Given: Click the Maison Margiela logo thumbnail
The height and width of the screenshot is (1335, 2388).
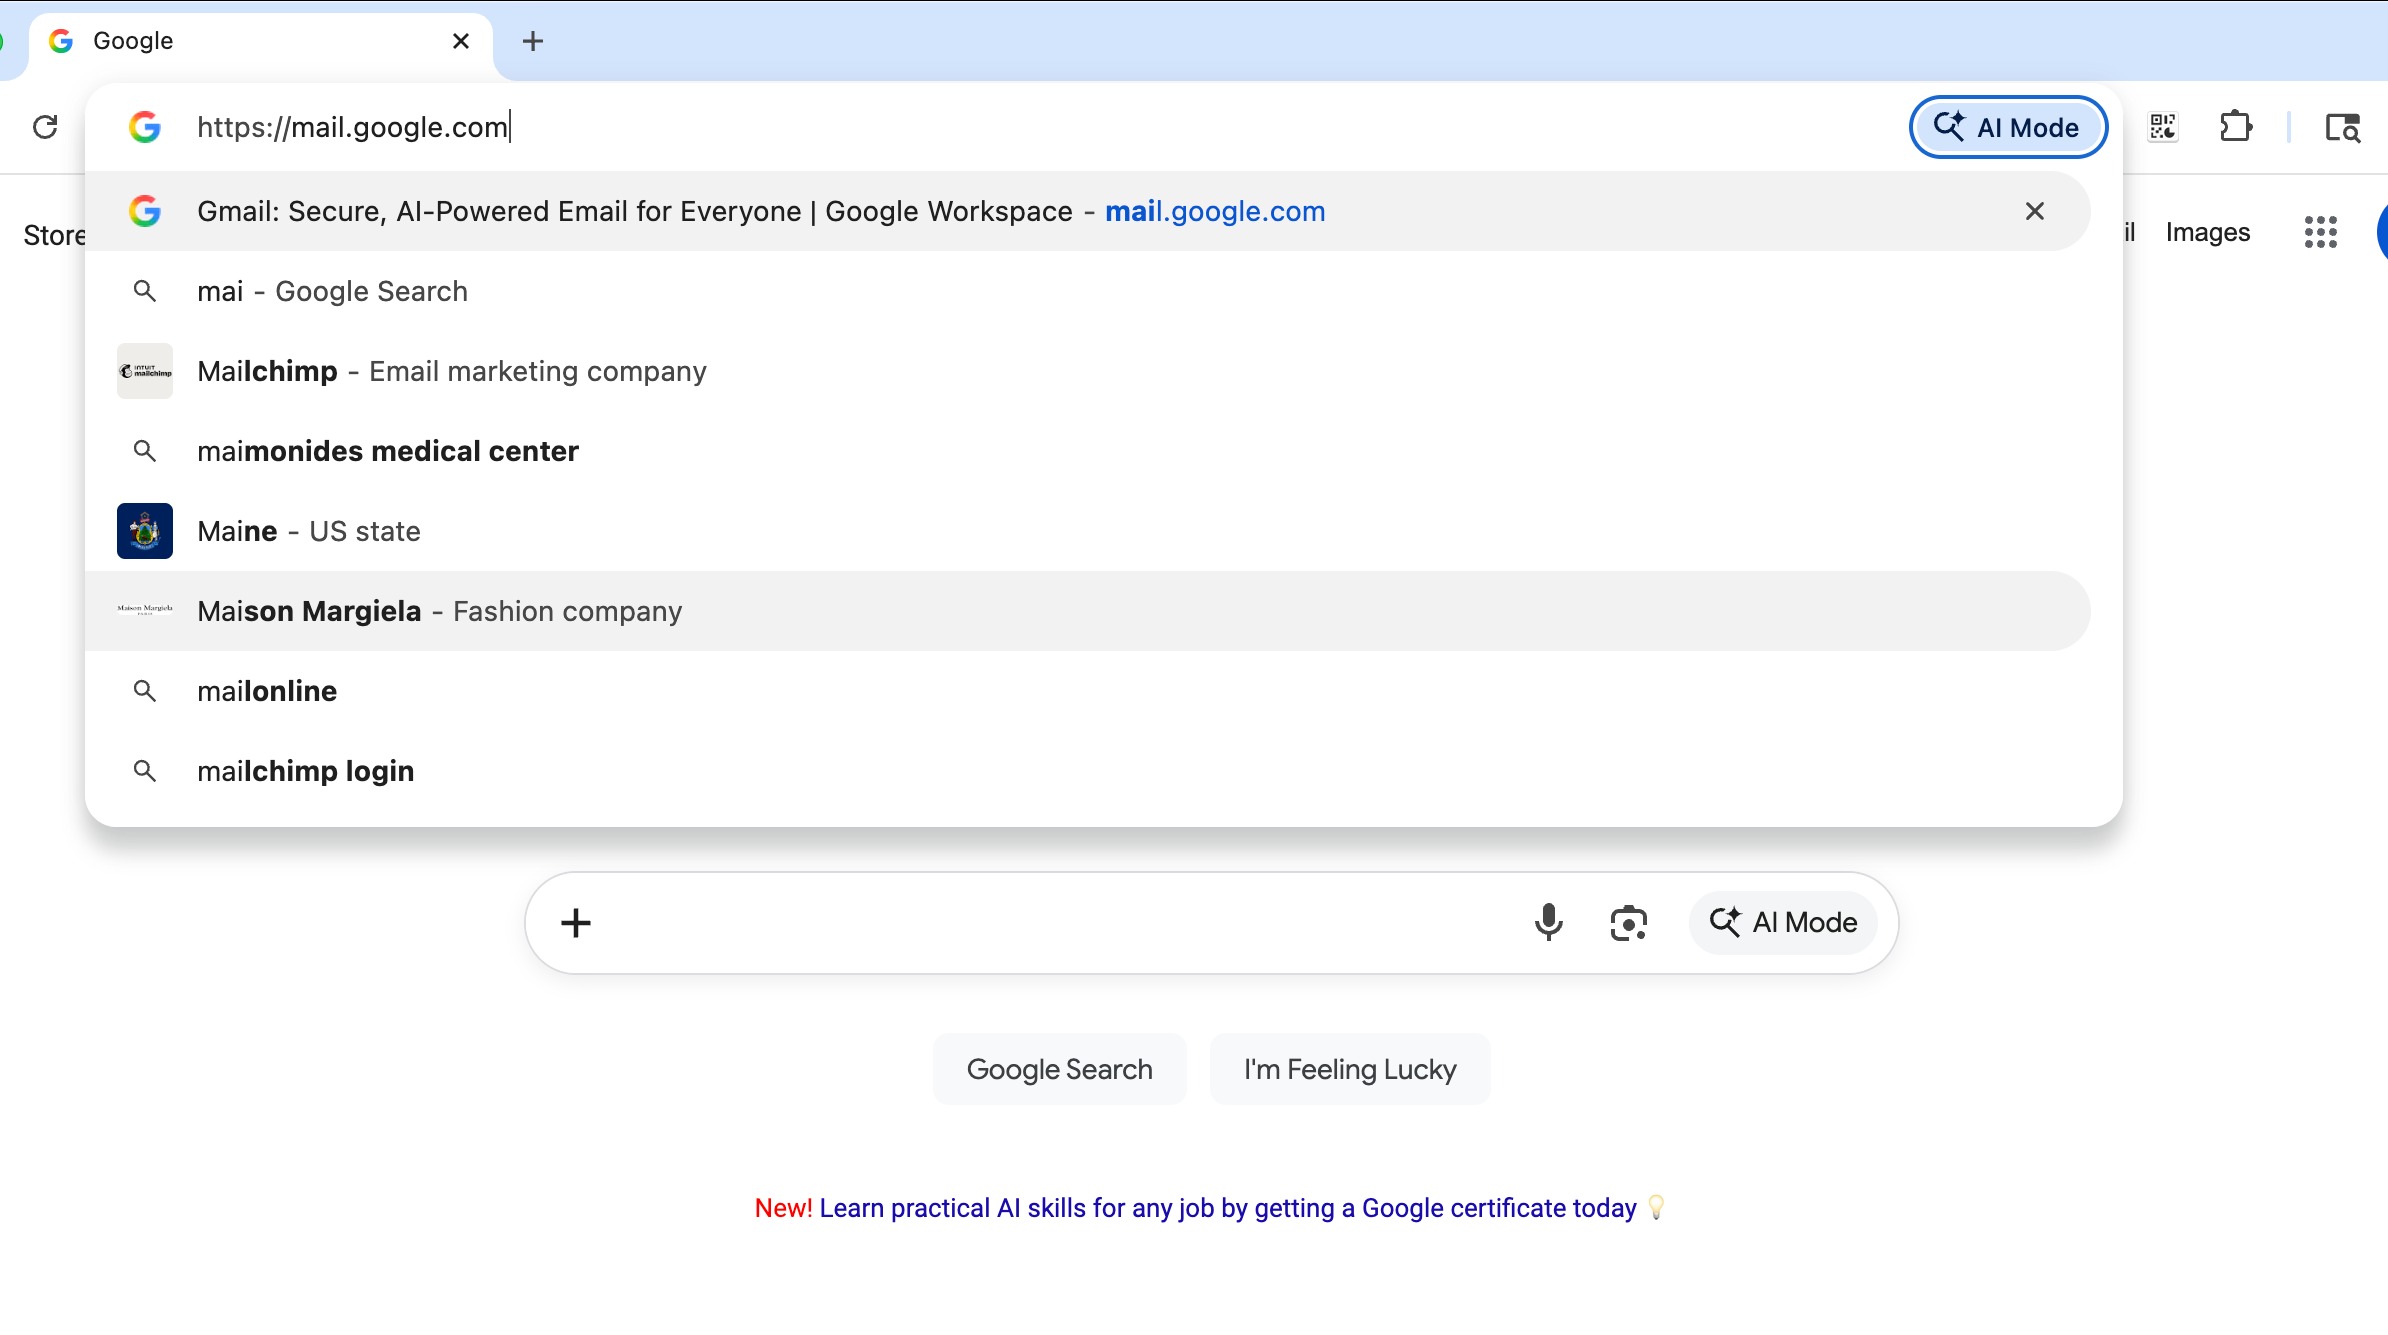Looking at the screenshot, I should [x=145, y=609].
